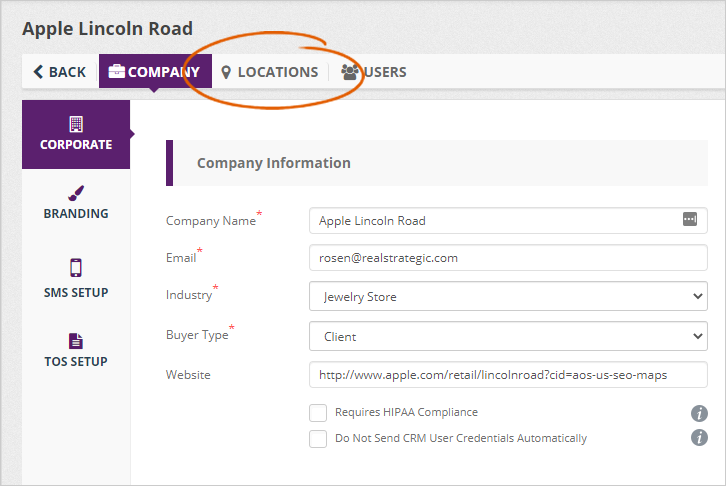The height and width of the screenshot is (486, 726).
Task: Open Branding paintbrush icon in sidebar
Action: [x=76, y=193]
